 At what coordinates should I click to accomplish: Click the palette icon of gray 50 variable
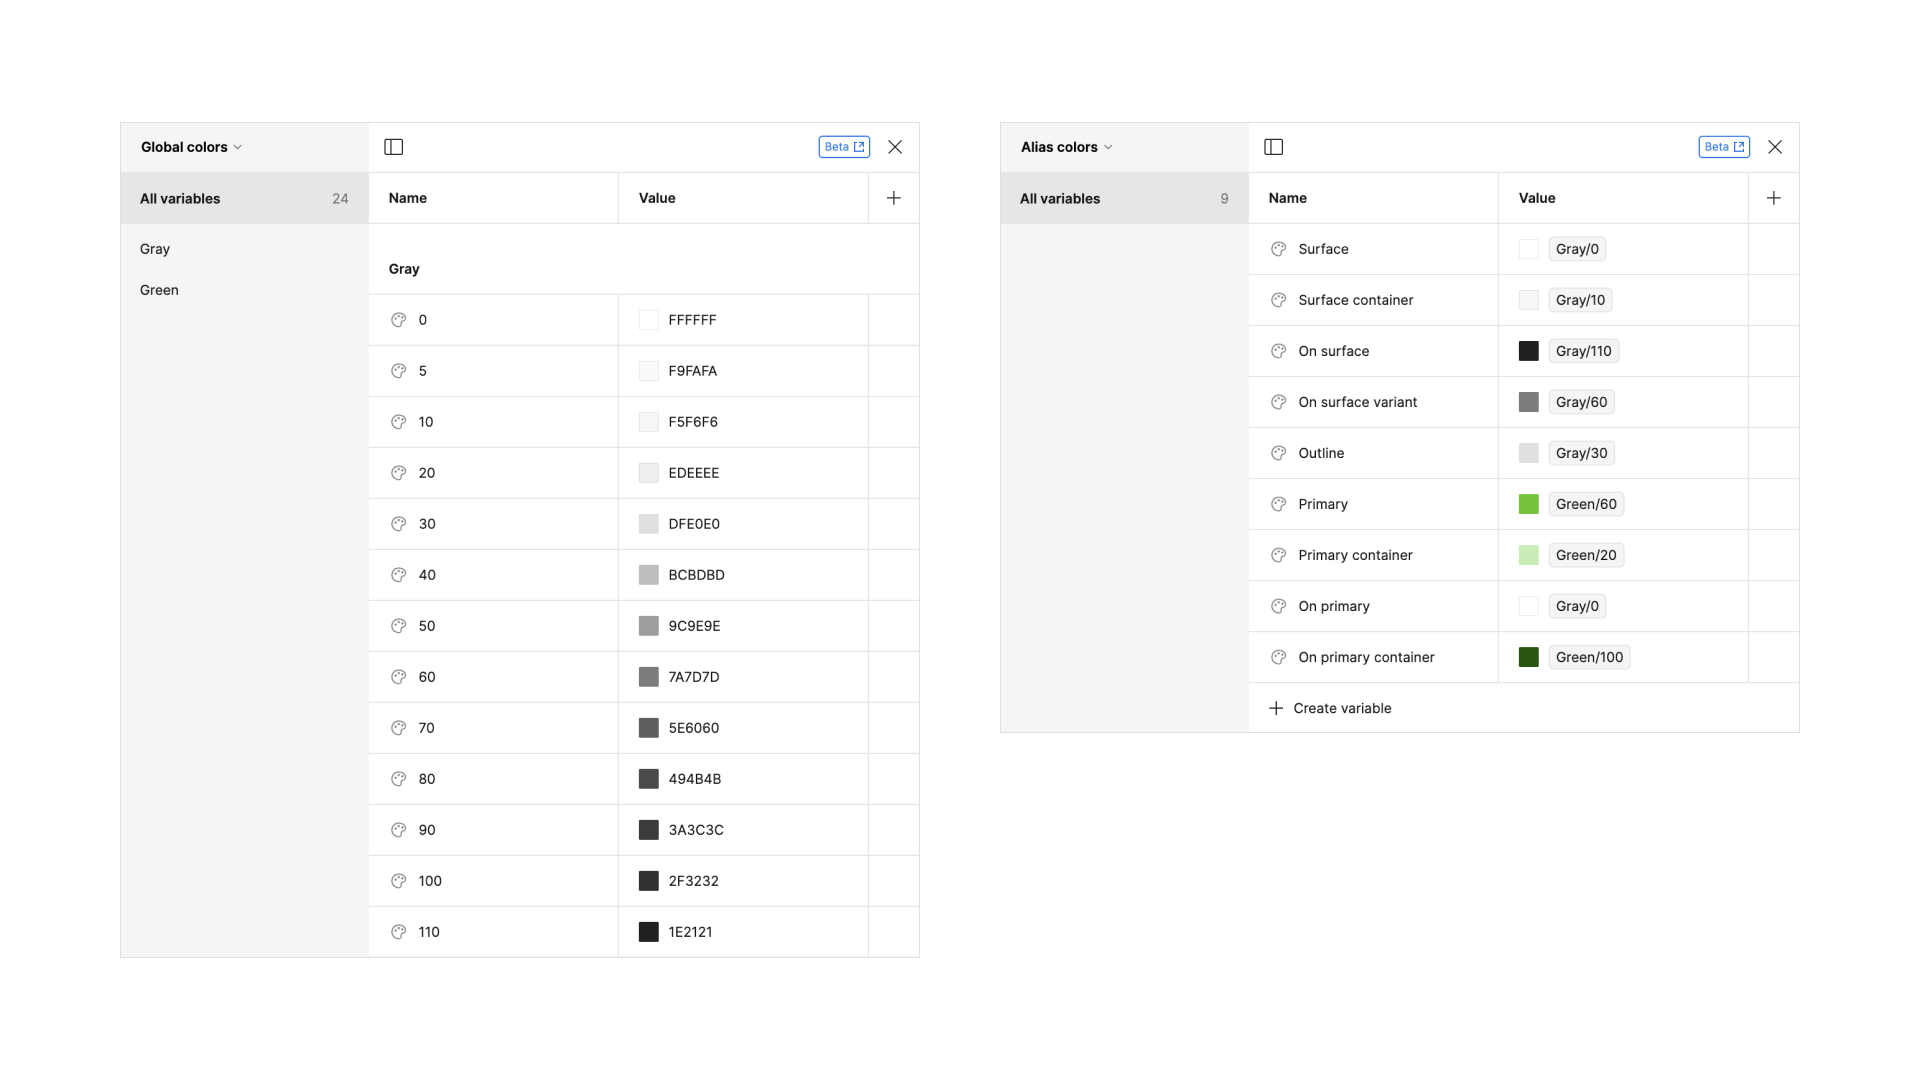398,626
